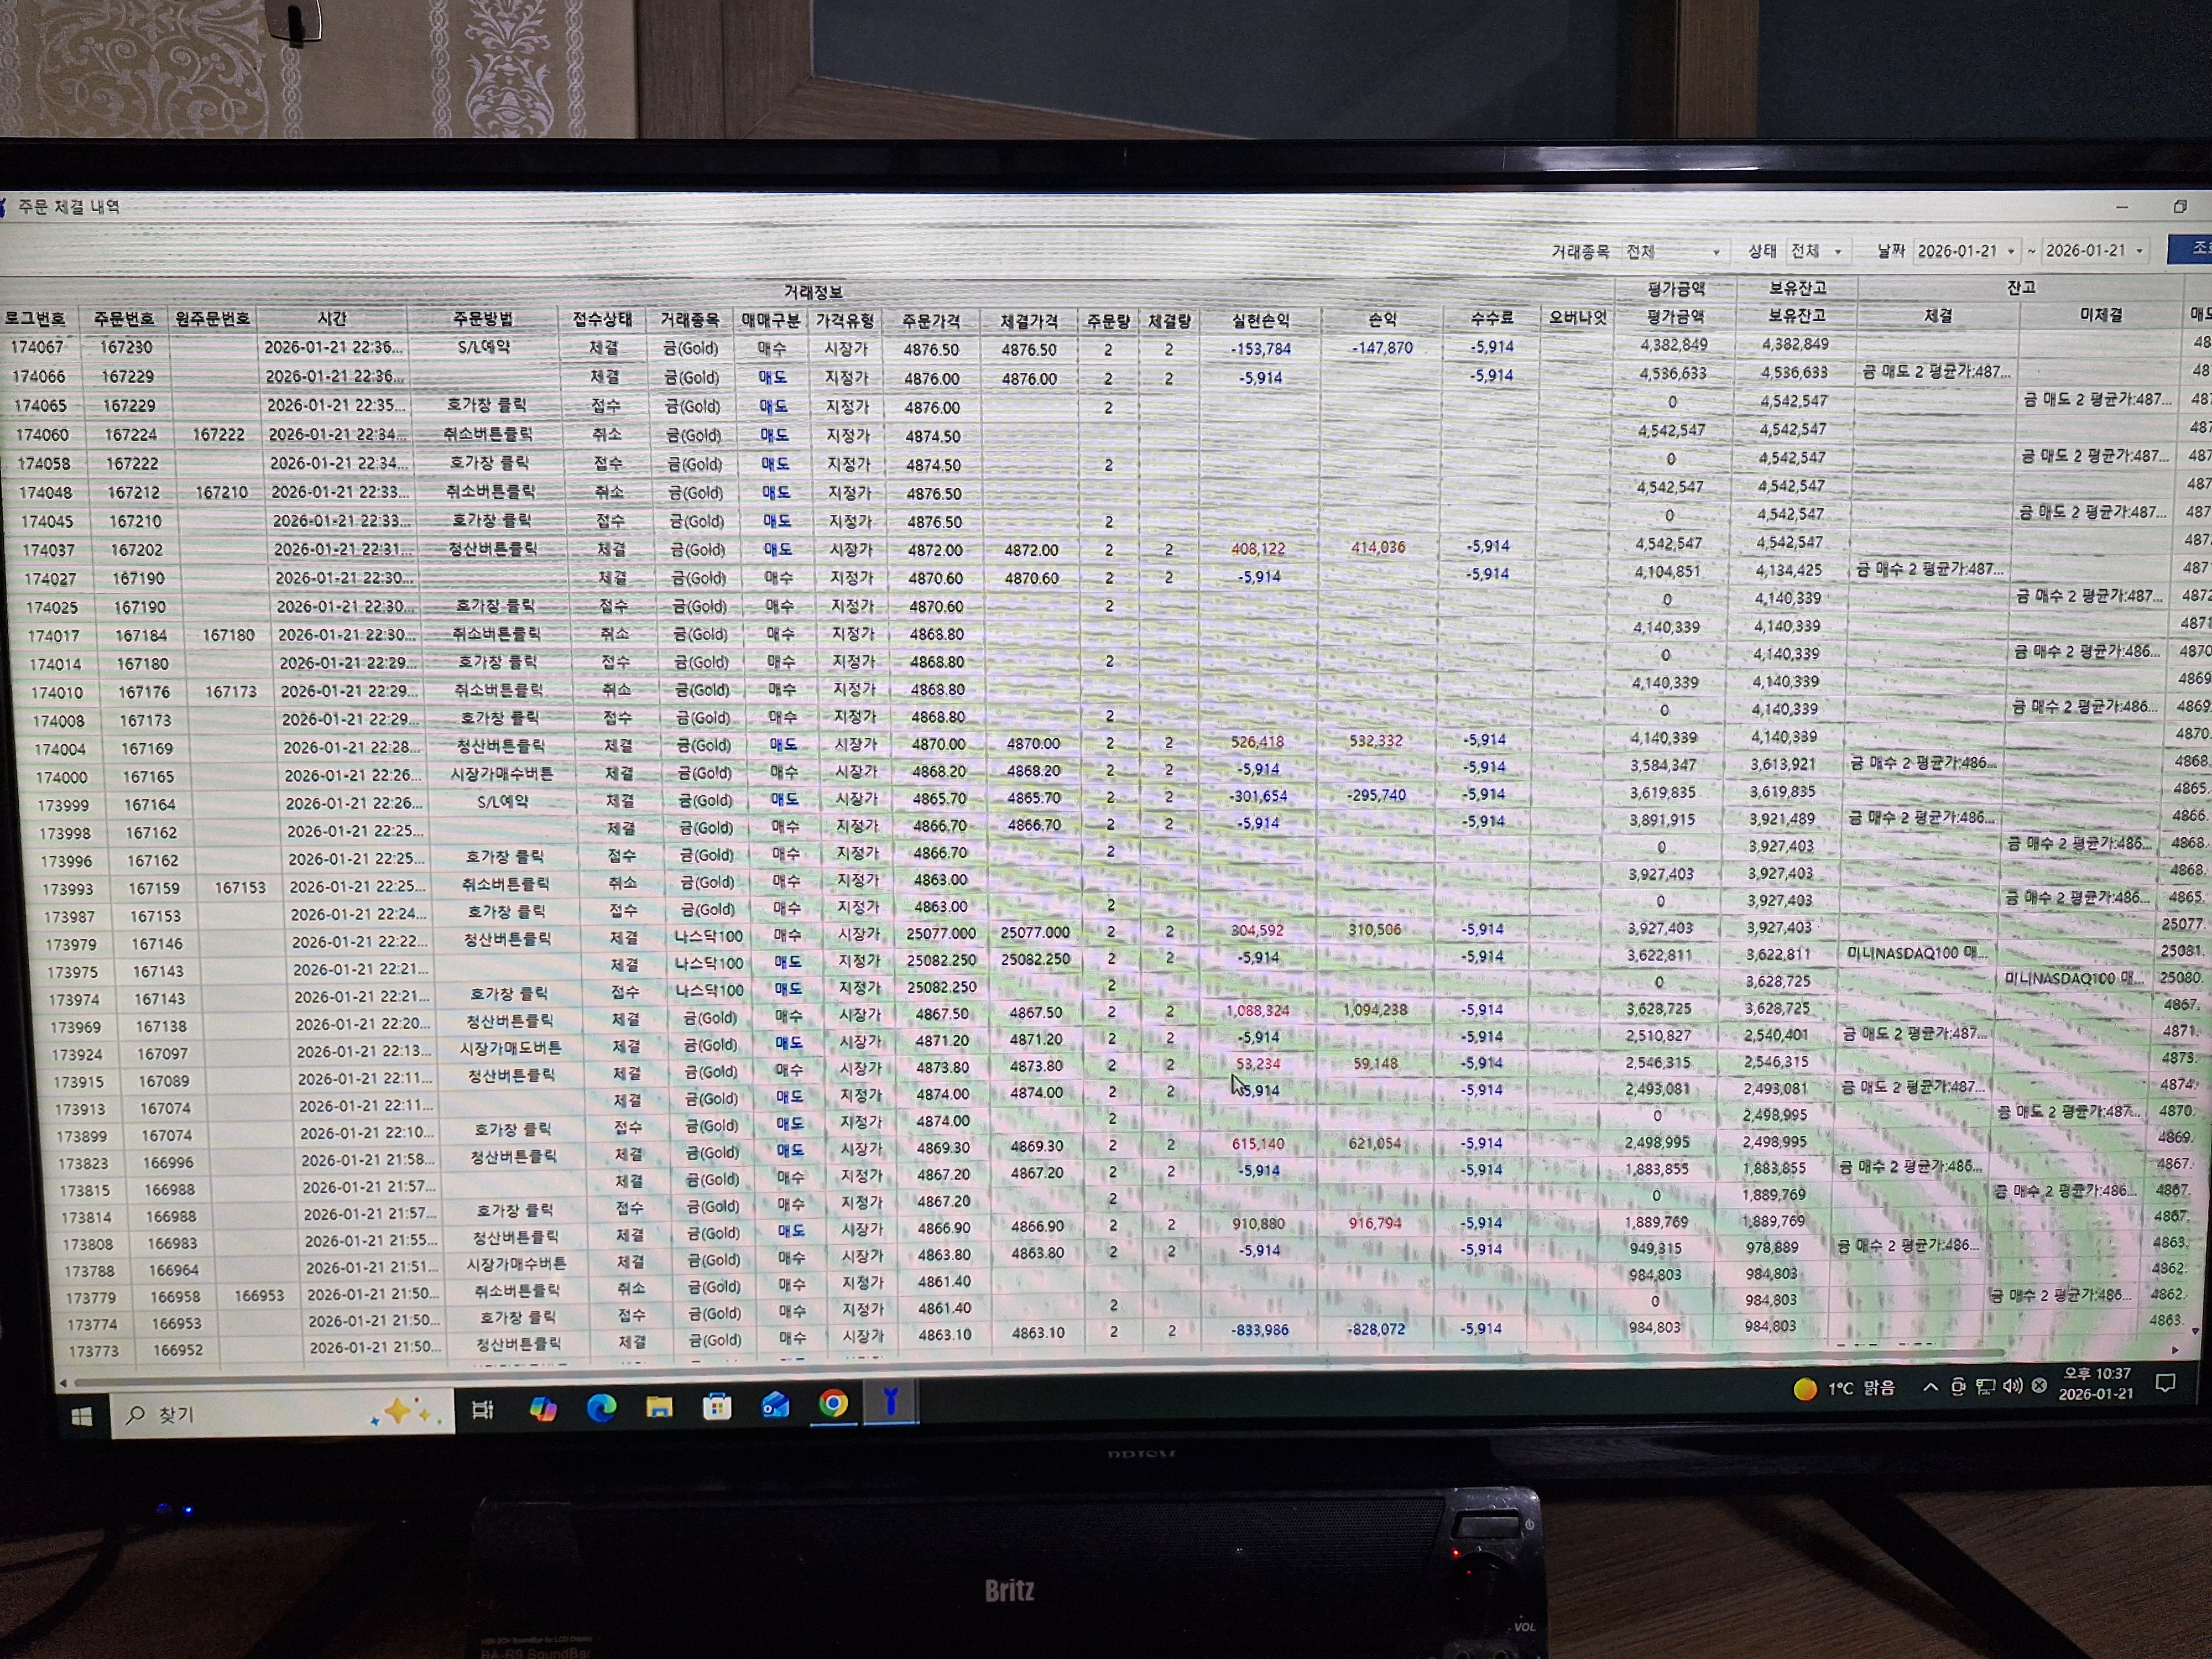The image size is (2212, 1659).
Task: Click the 수수료 column header
Action: click(1491, 318)
